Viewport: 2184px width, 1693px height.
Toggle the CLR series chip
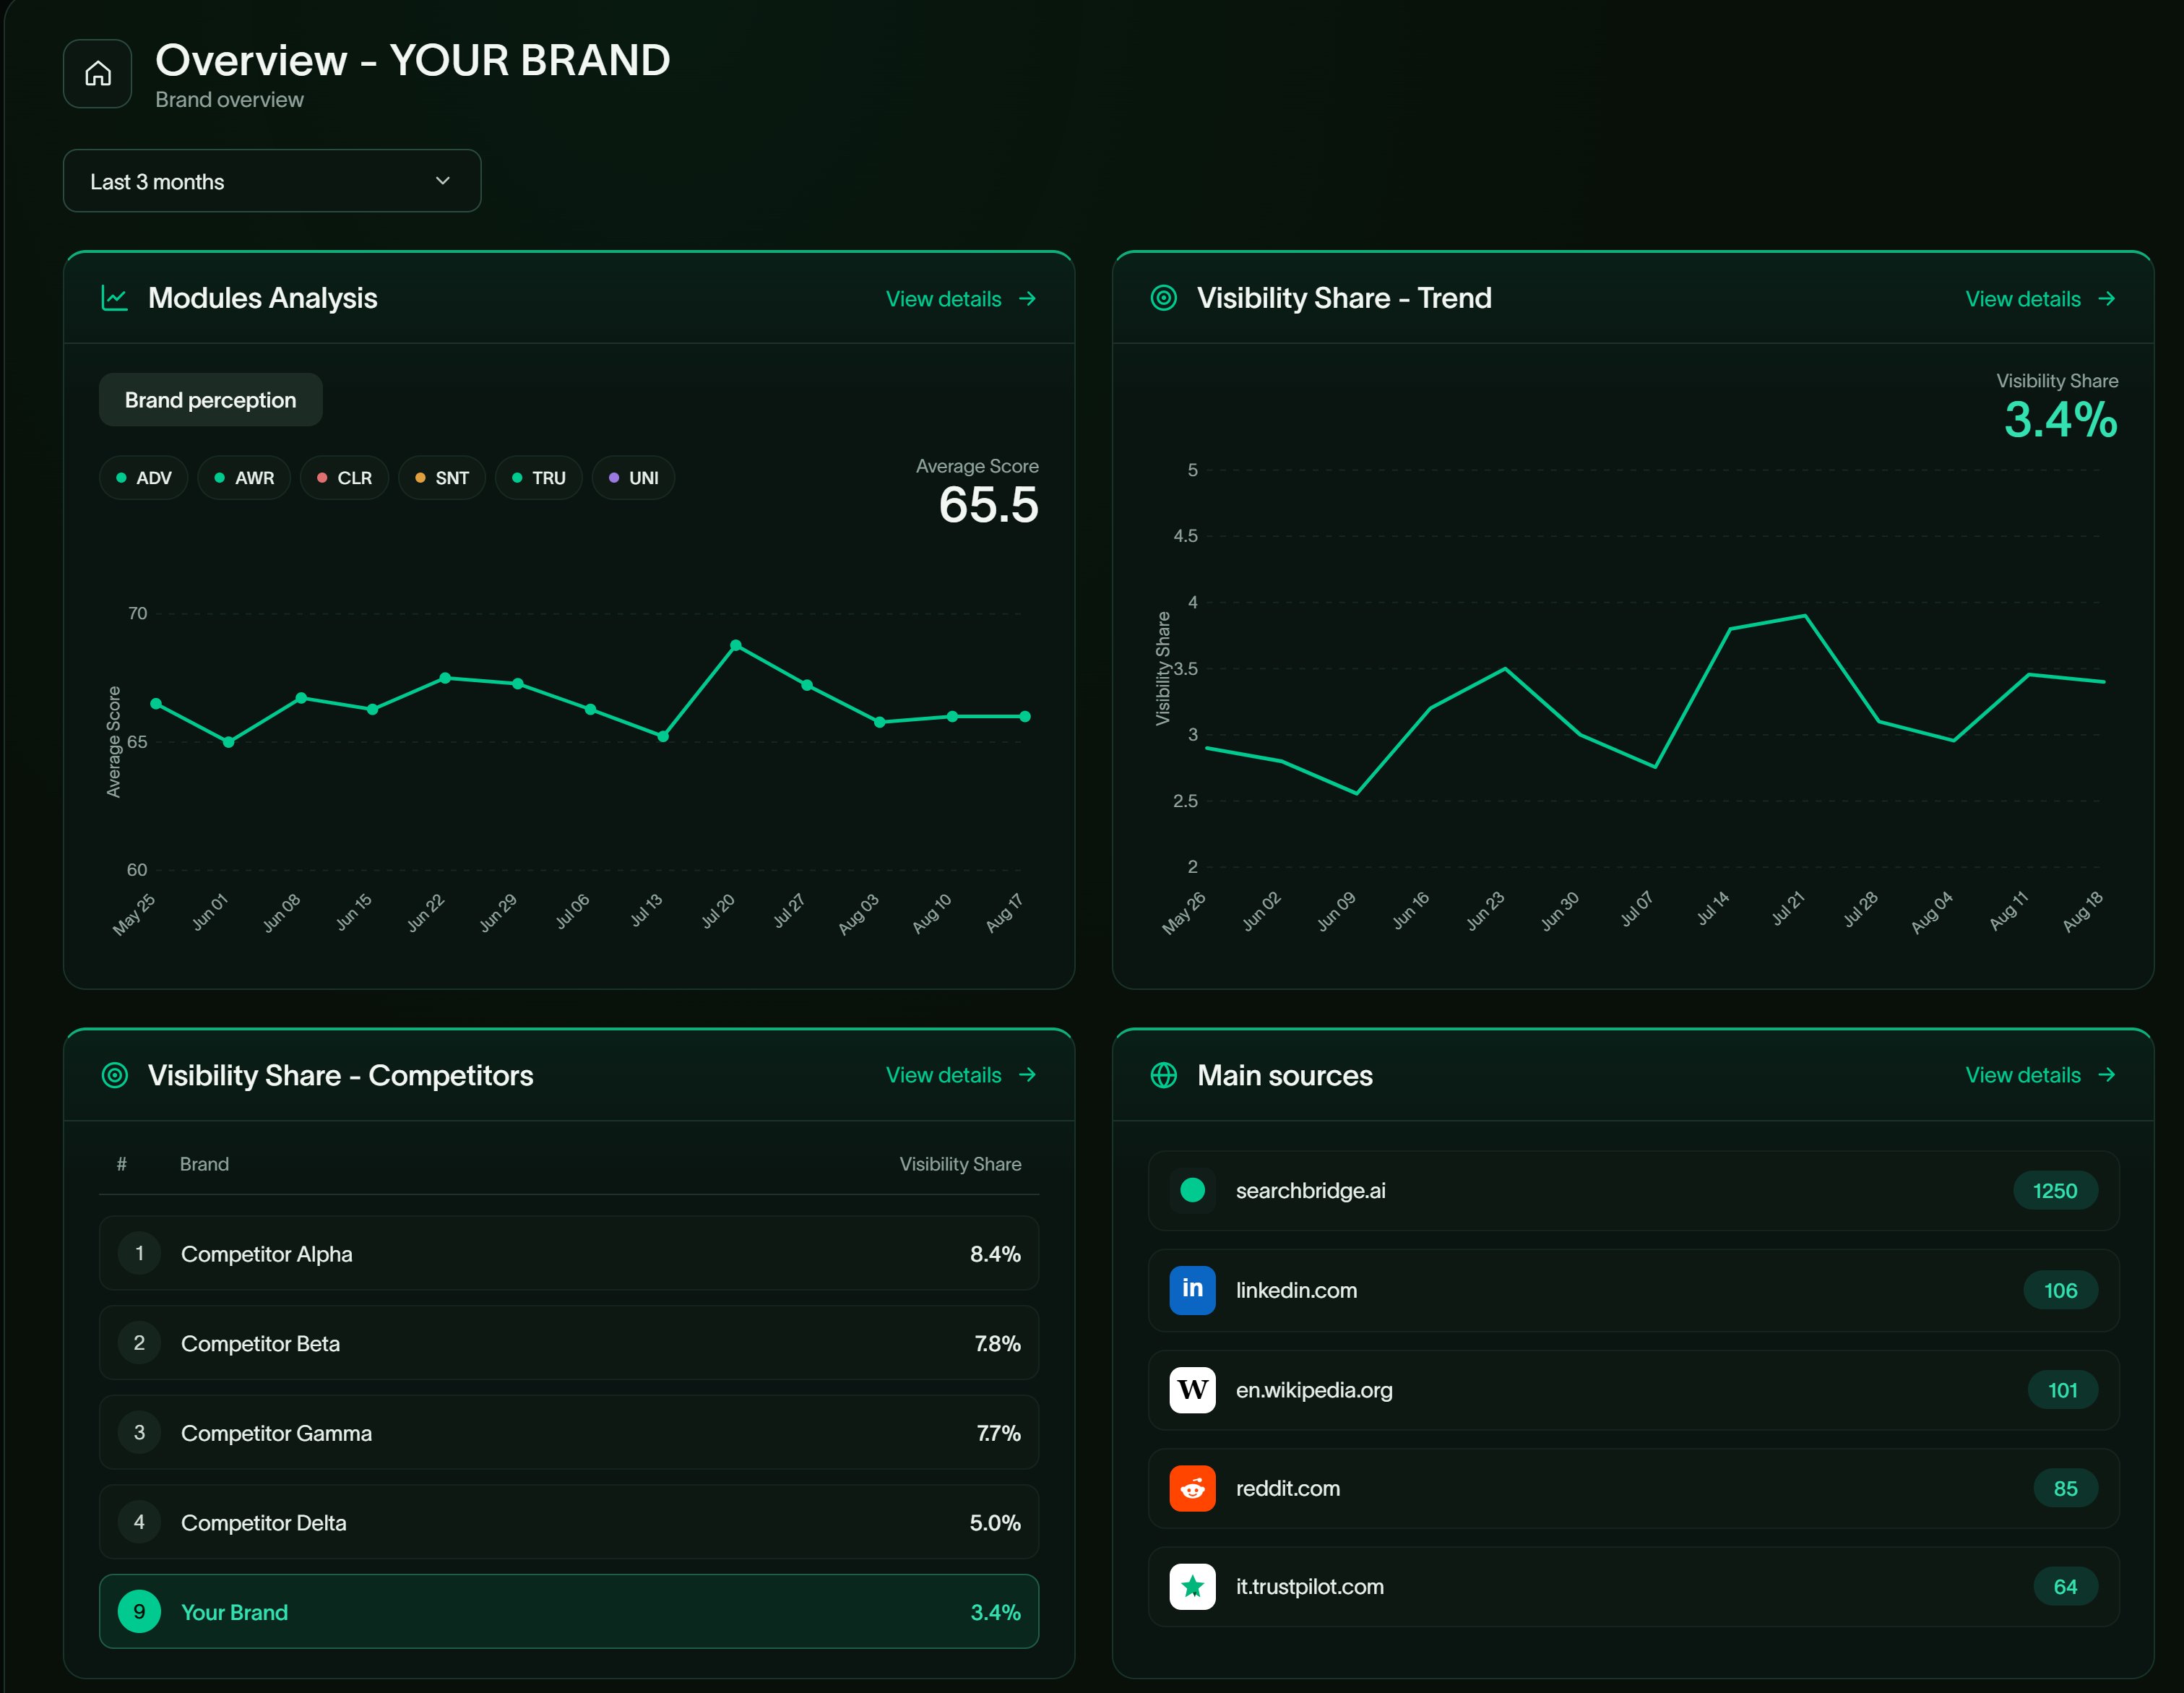[x=344, y=478]
